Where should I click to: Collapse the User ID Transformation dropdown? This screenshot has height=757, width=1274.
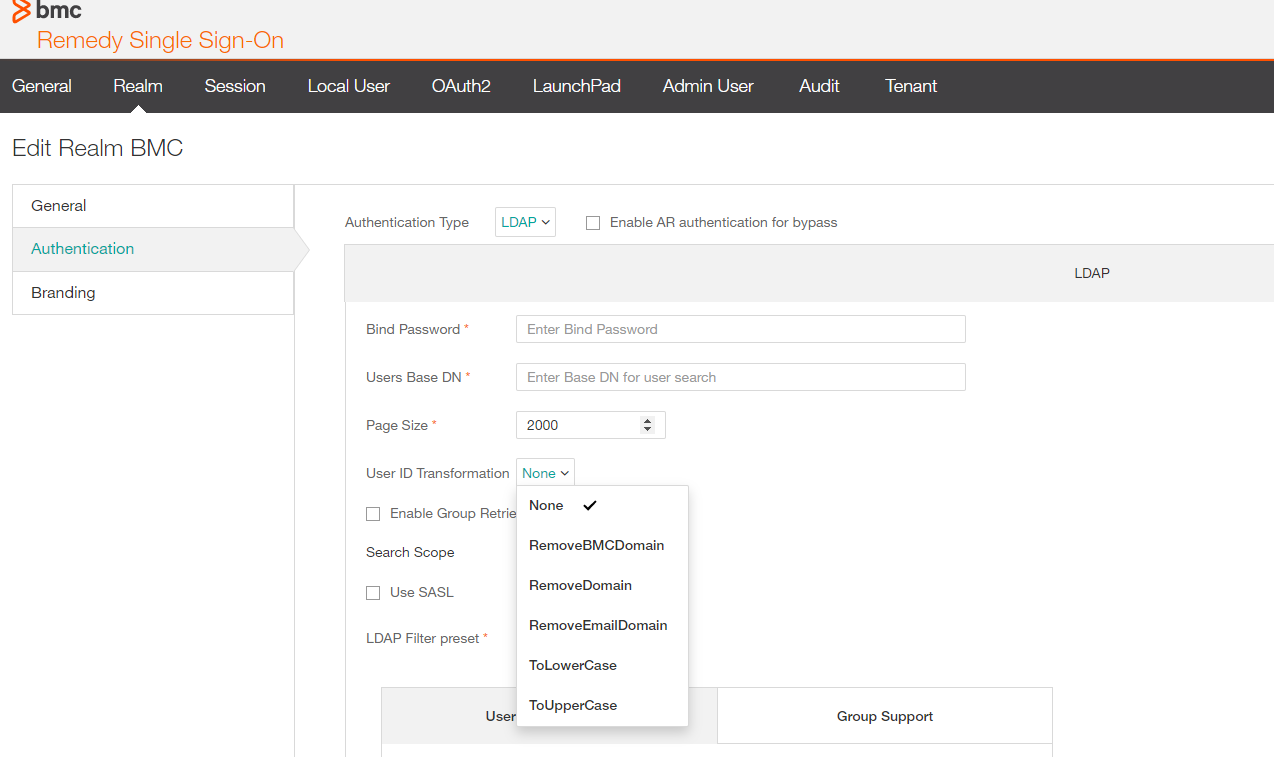(x=545, y=473)
